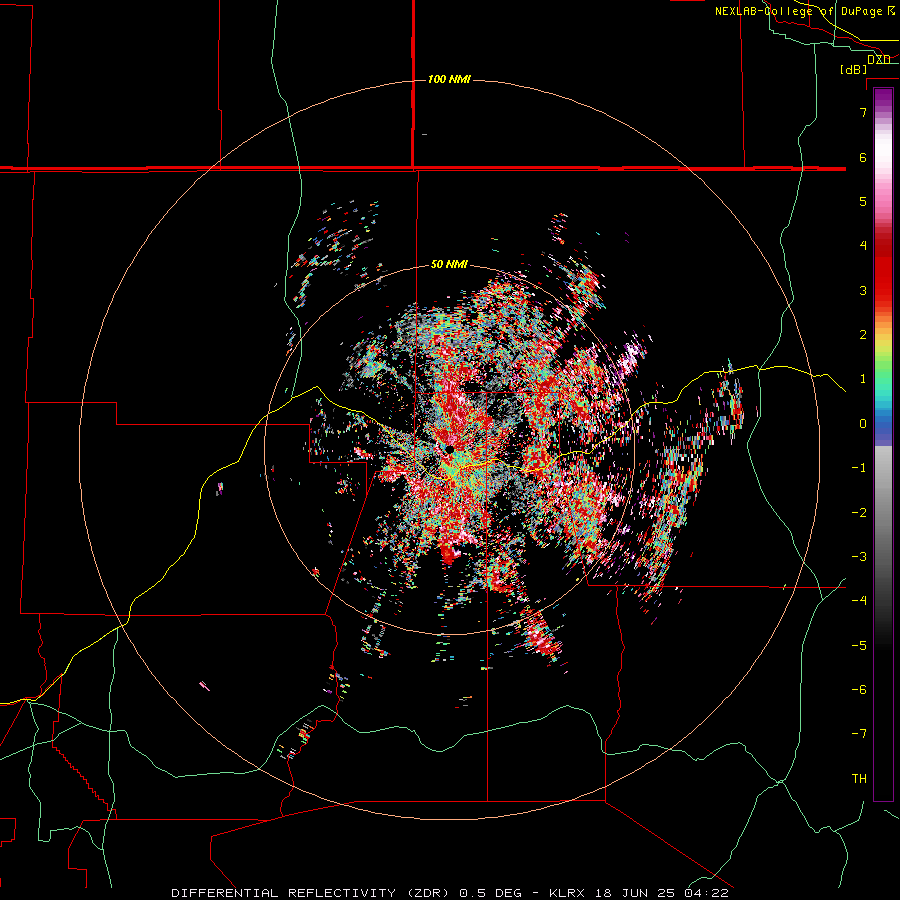
Task: Click the black radar site dot at center
Action: (x=449, y=449)
